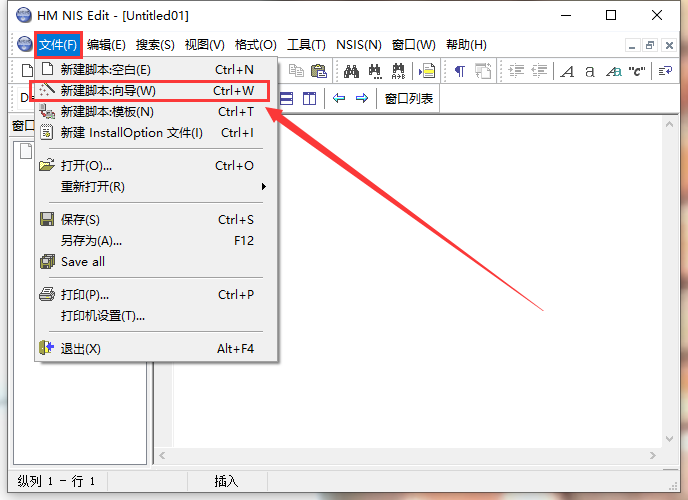Click the toggle case Aa icon

point(614,71)
